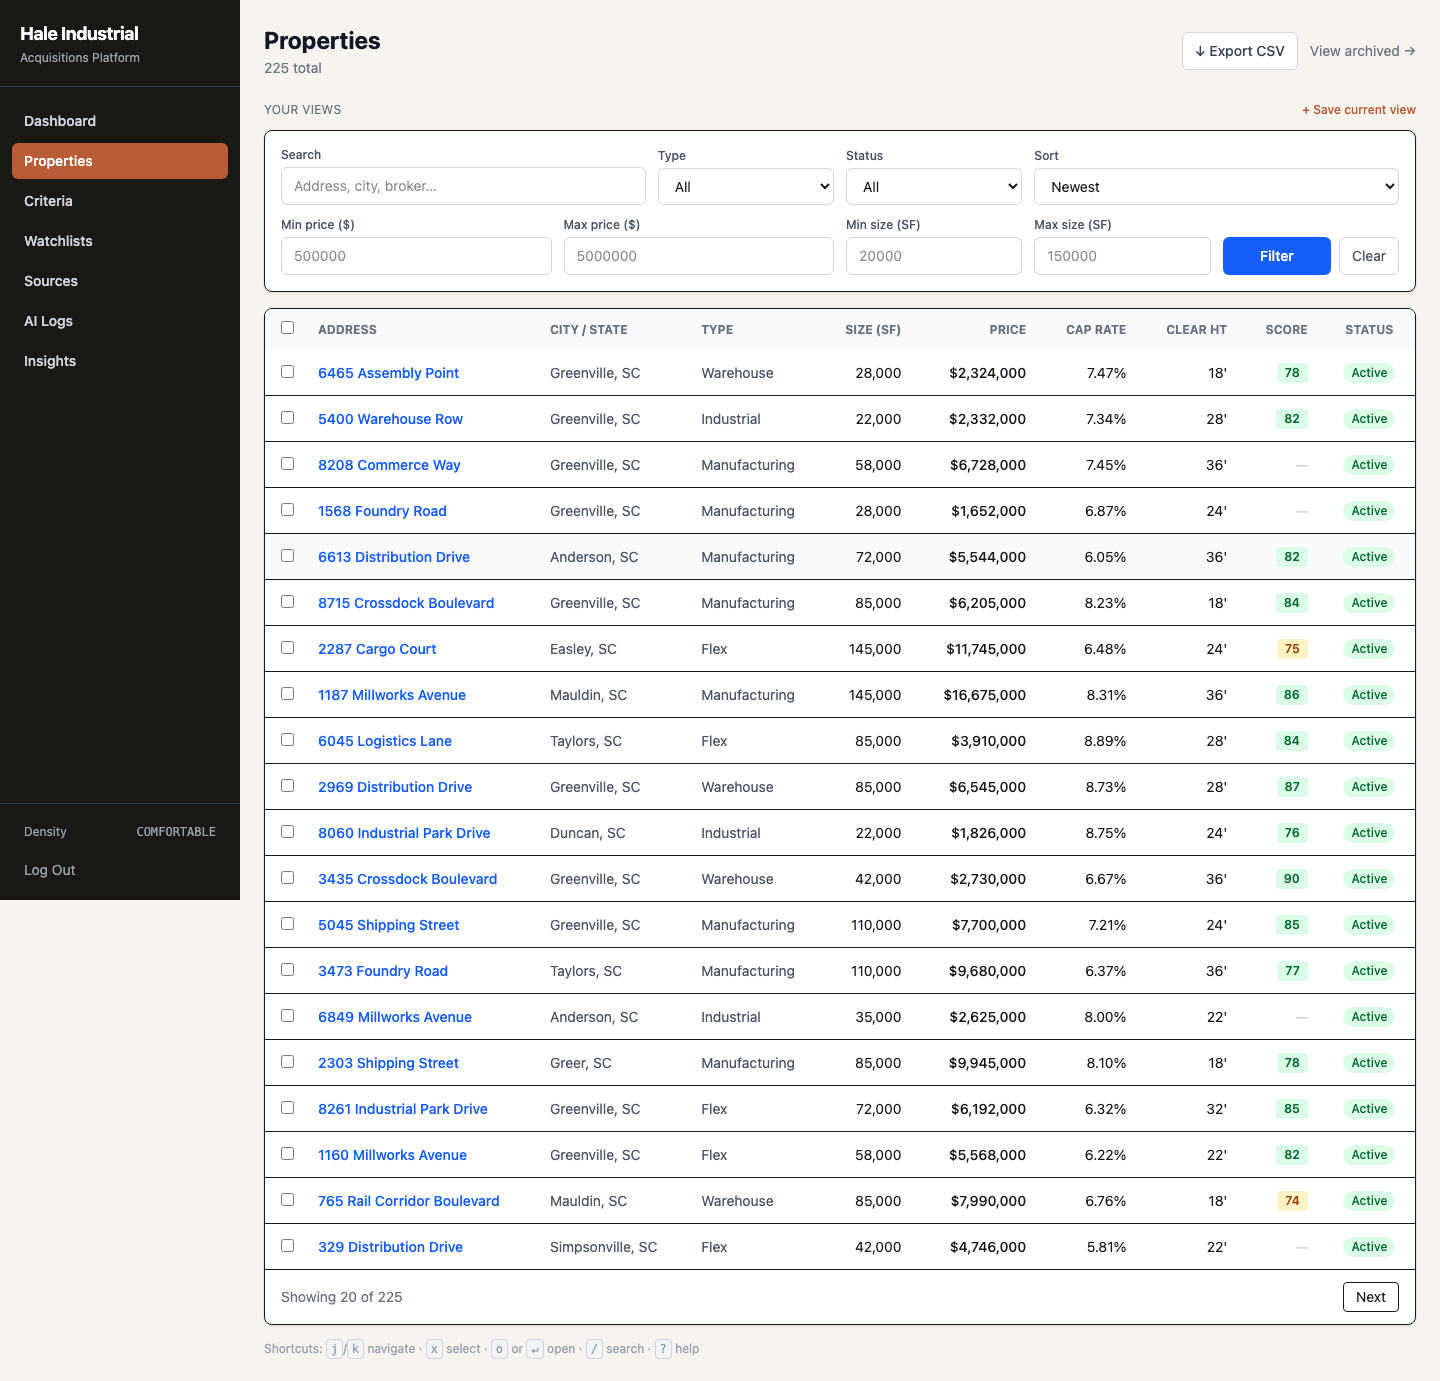The width and height of the screenshot is (1440, 1381).
Task: Check the box for 1187 Millworks Avenue
Action: pos(288,693)
